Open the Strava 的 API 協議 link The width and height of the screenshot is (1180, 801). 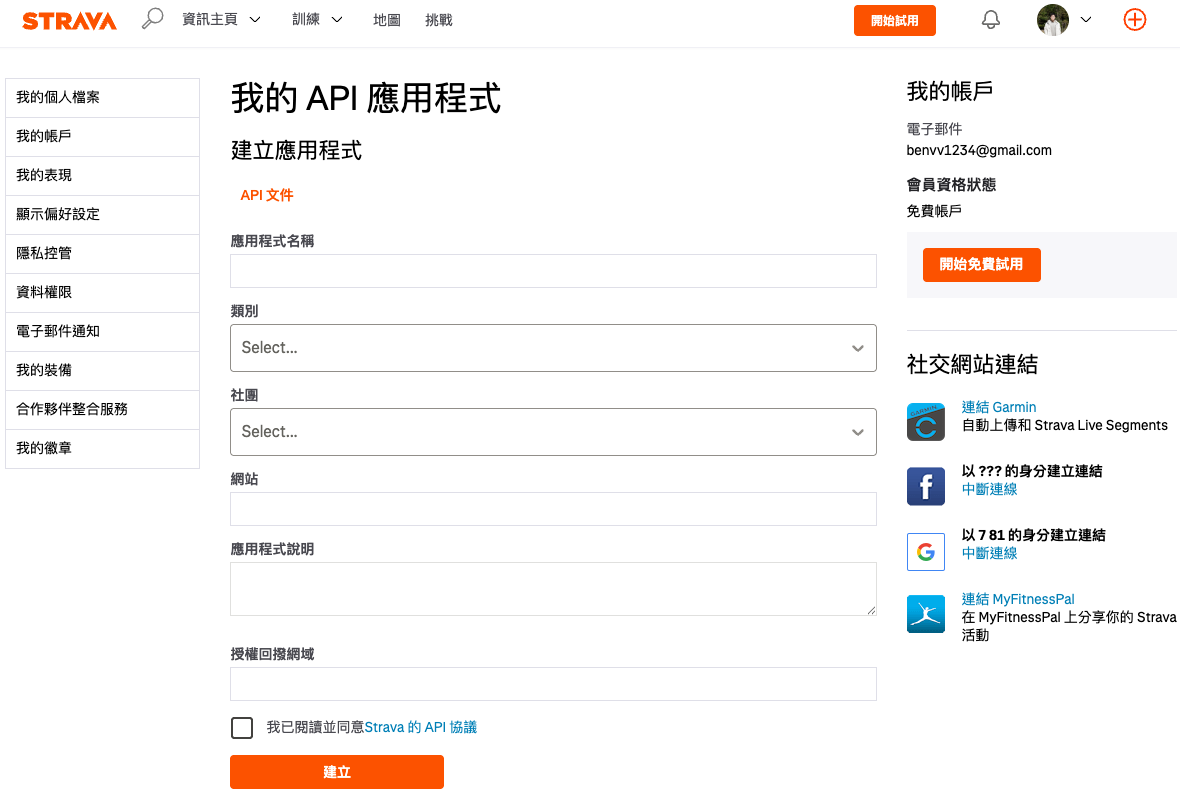tap(421, 728)
